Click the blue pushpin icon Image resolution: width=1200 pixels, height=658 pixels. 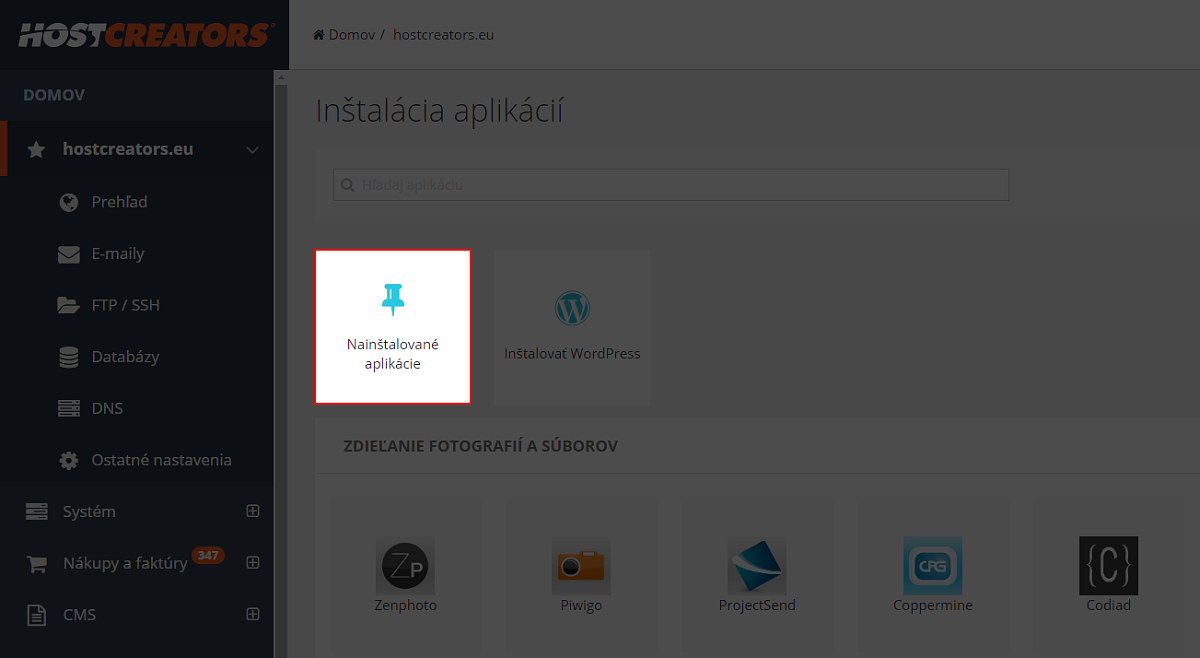pos(393,299)
